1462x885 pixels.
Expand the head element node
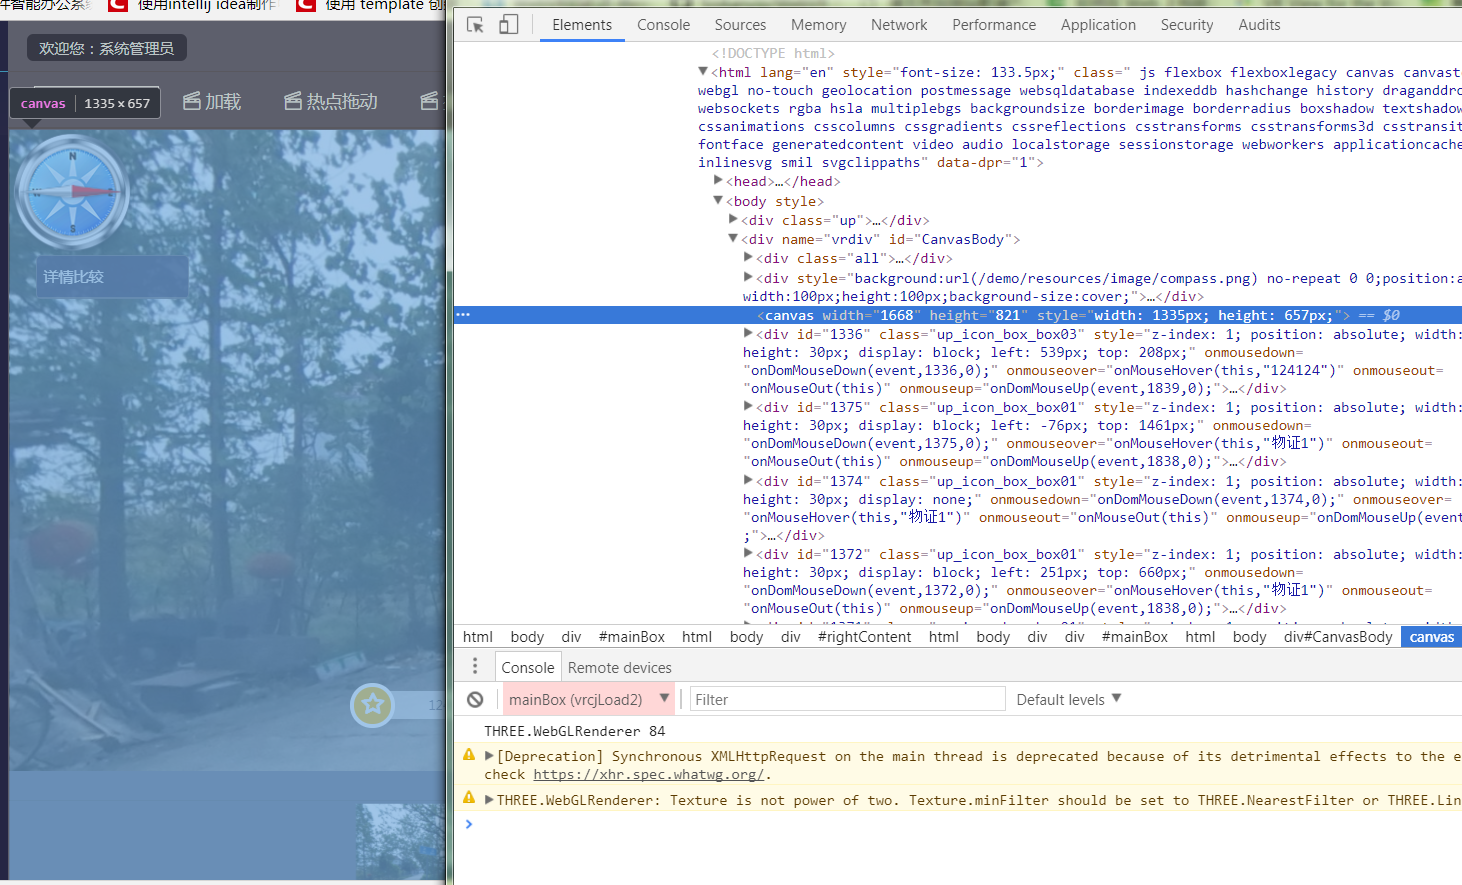(718, 181)
